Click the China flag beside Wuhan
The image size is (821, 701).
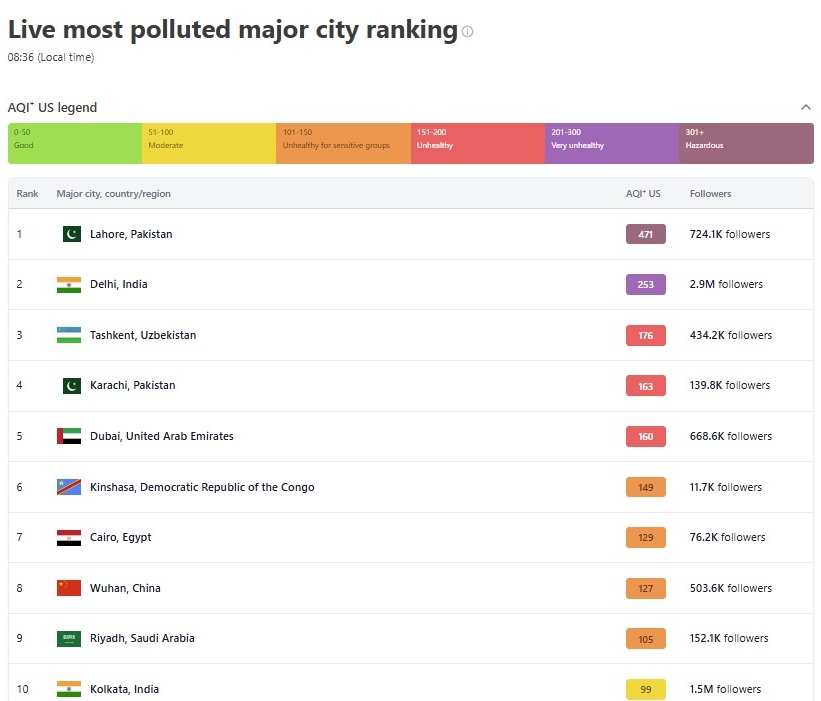point(69,588)
